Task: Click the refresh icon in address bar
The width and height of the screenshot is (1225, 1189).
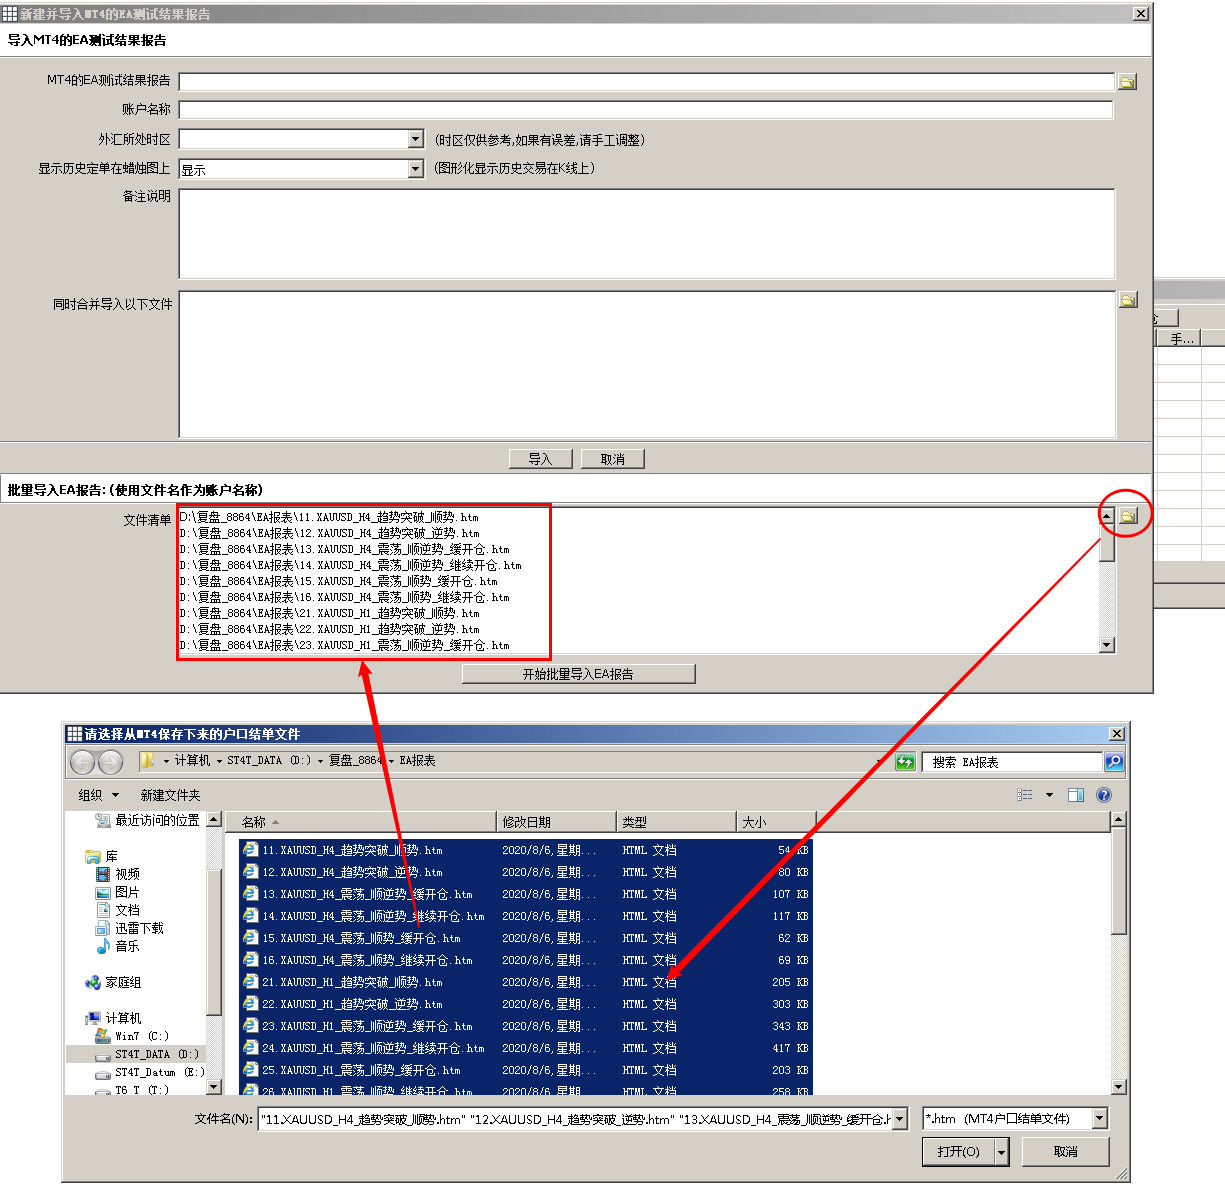Action: (905, 762)
